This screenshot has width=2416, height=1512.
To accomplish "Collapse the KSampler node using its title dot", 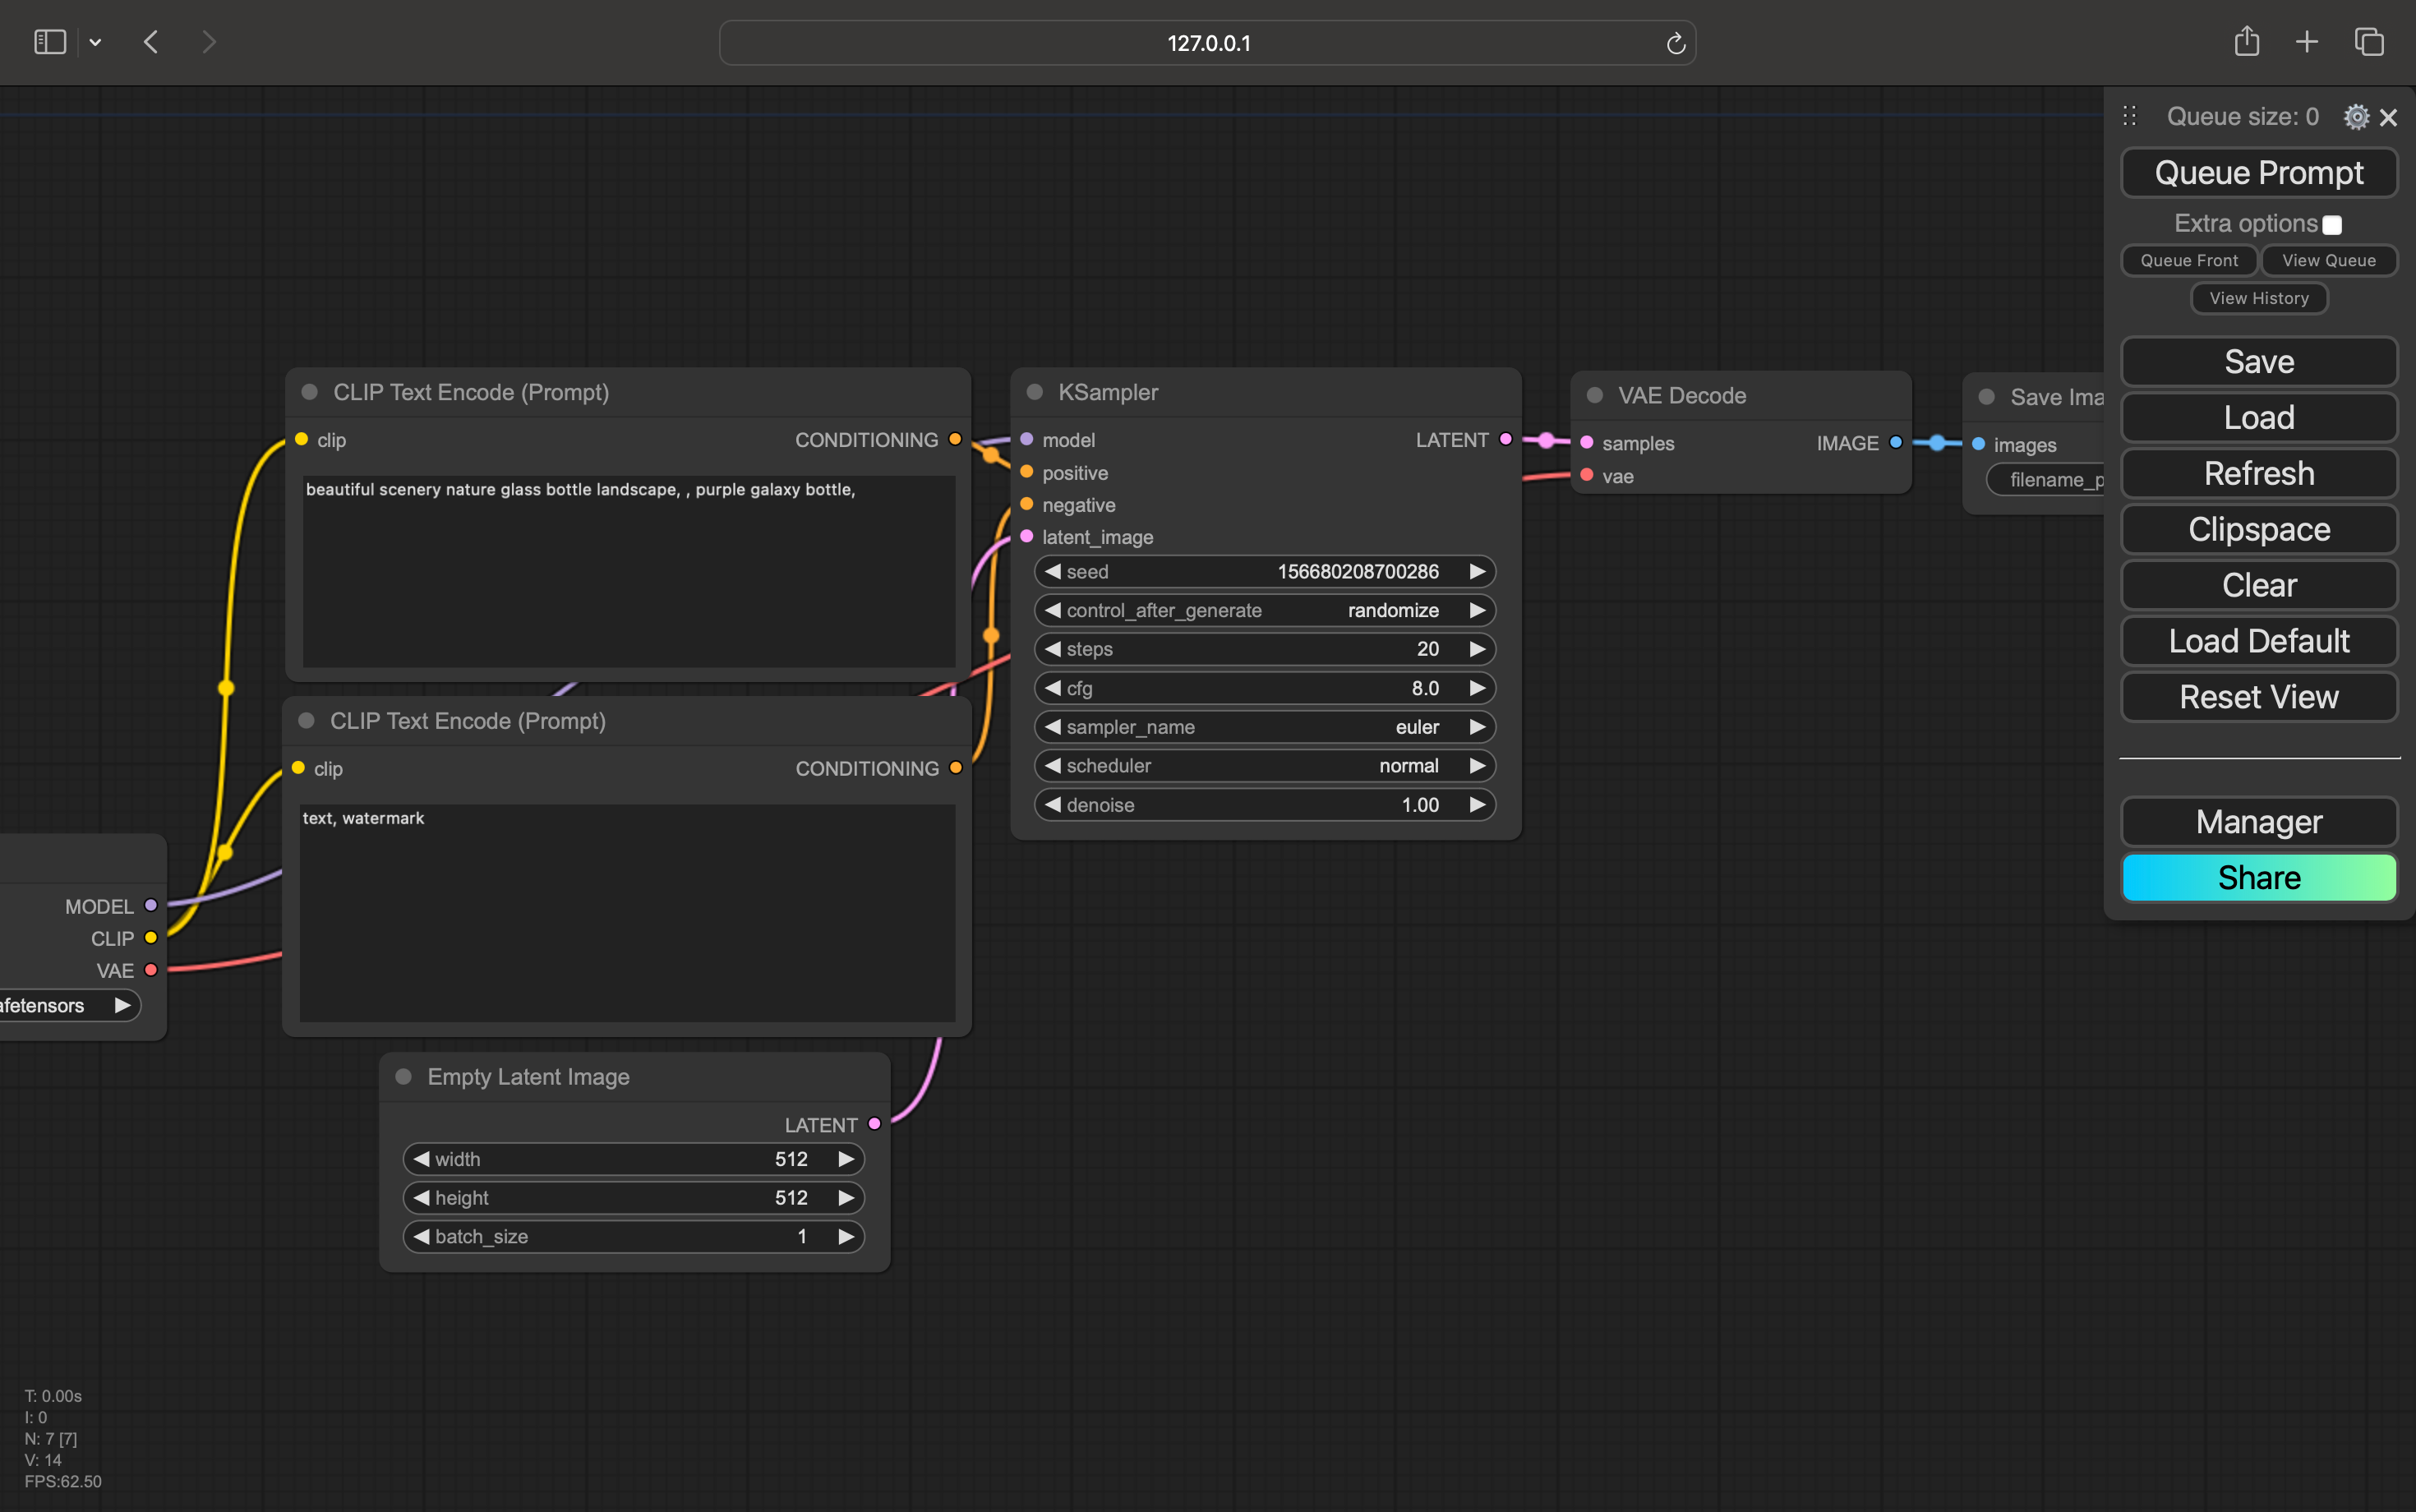I will 1035,392.
